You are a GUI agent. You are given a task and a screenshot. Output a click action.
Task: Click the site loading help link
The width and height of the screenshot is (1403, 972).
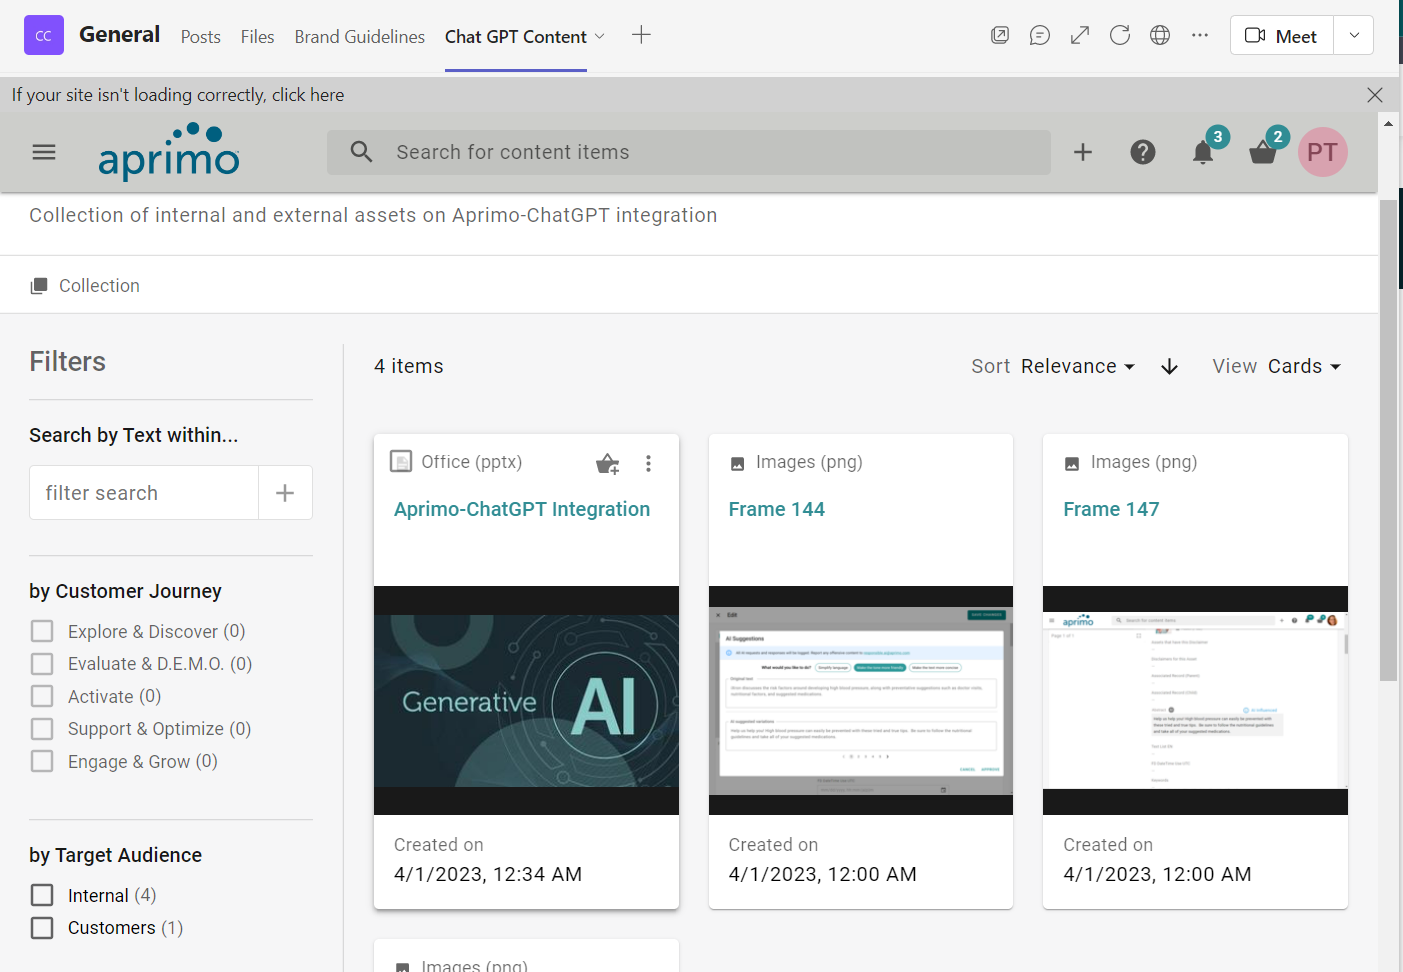pyautogui.click(x=308, y=94)
